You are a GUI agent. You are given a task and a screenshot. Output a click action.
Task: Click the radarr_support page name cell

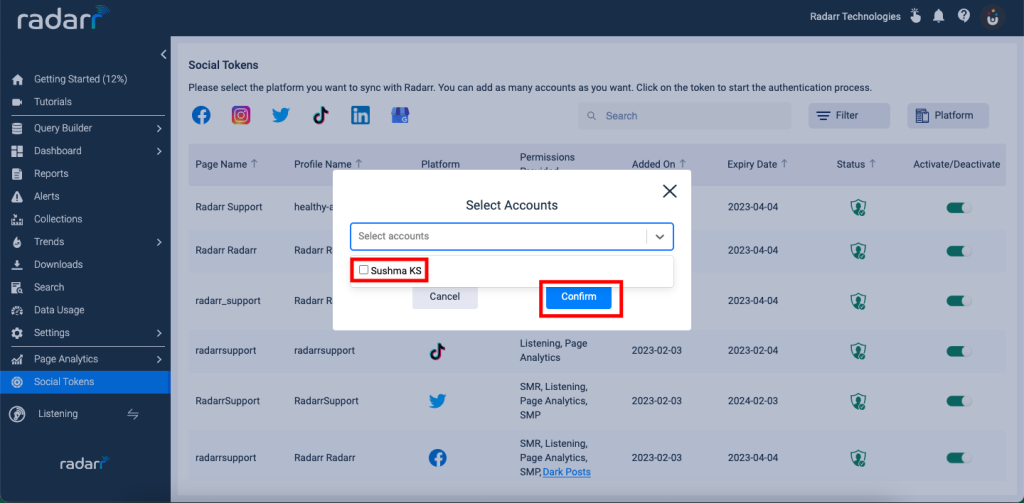[x=228, y=301]
